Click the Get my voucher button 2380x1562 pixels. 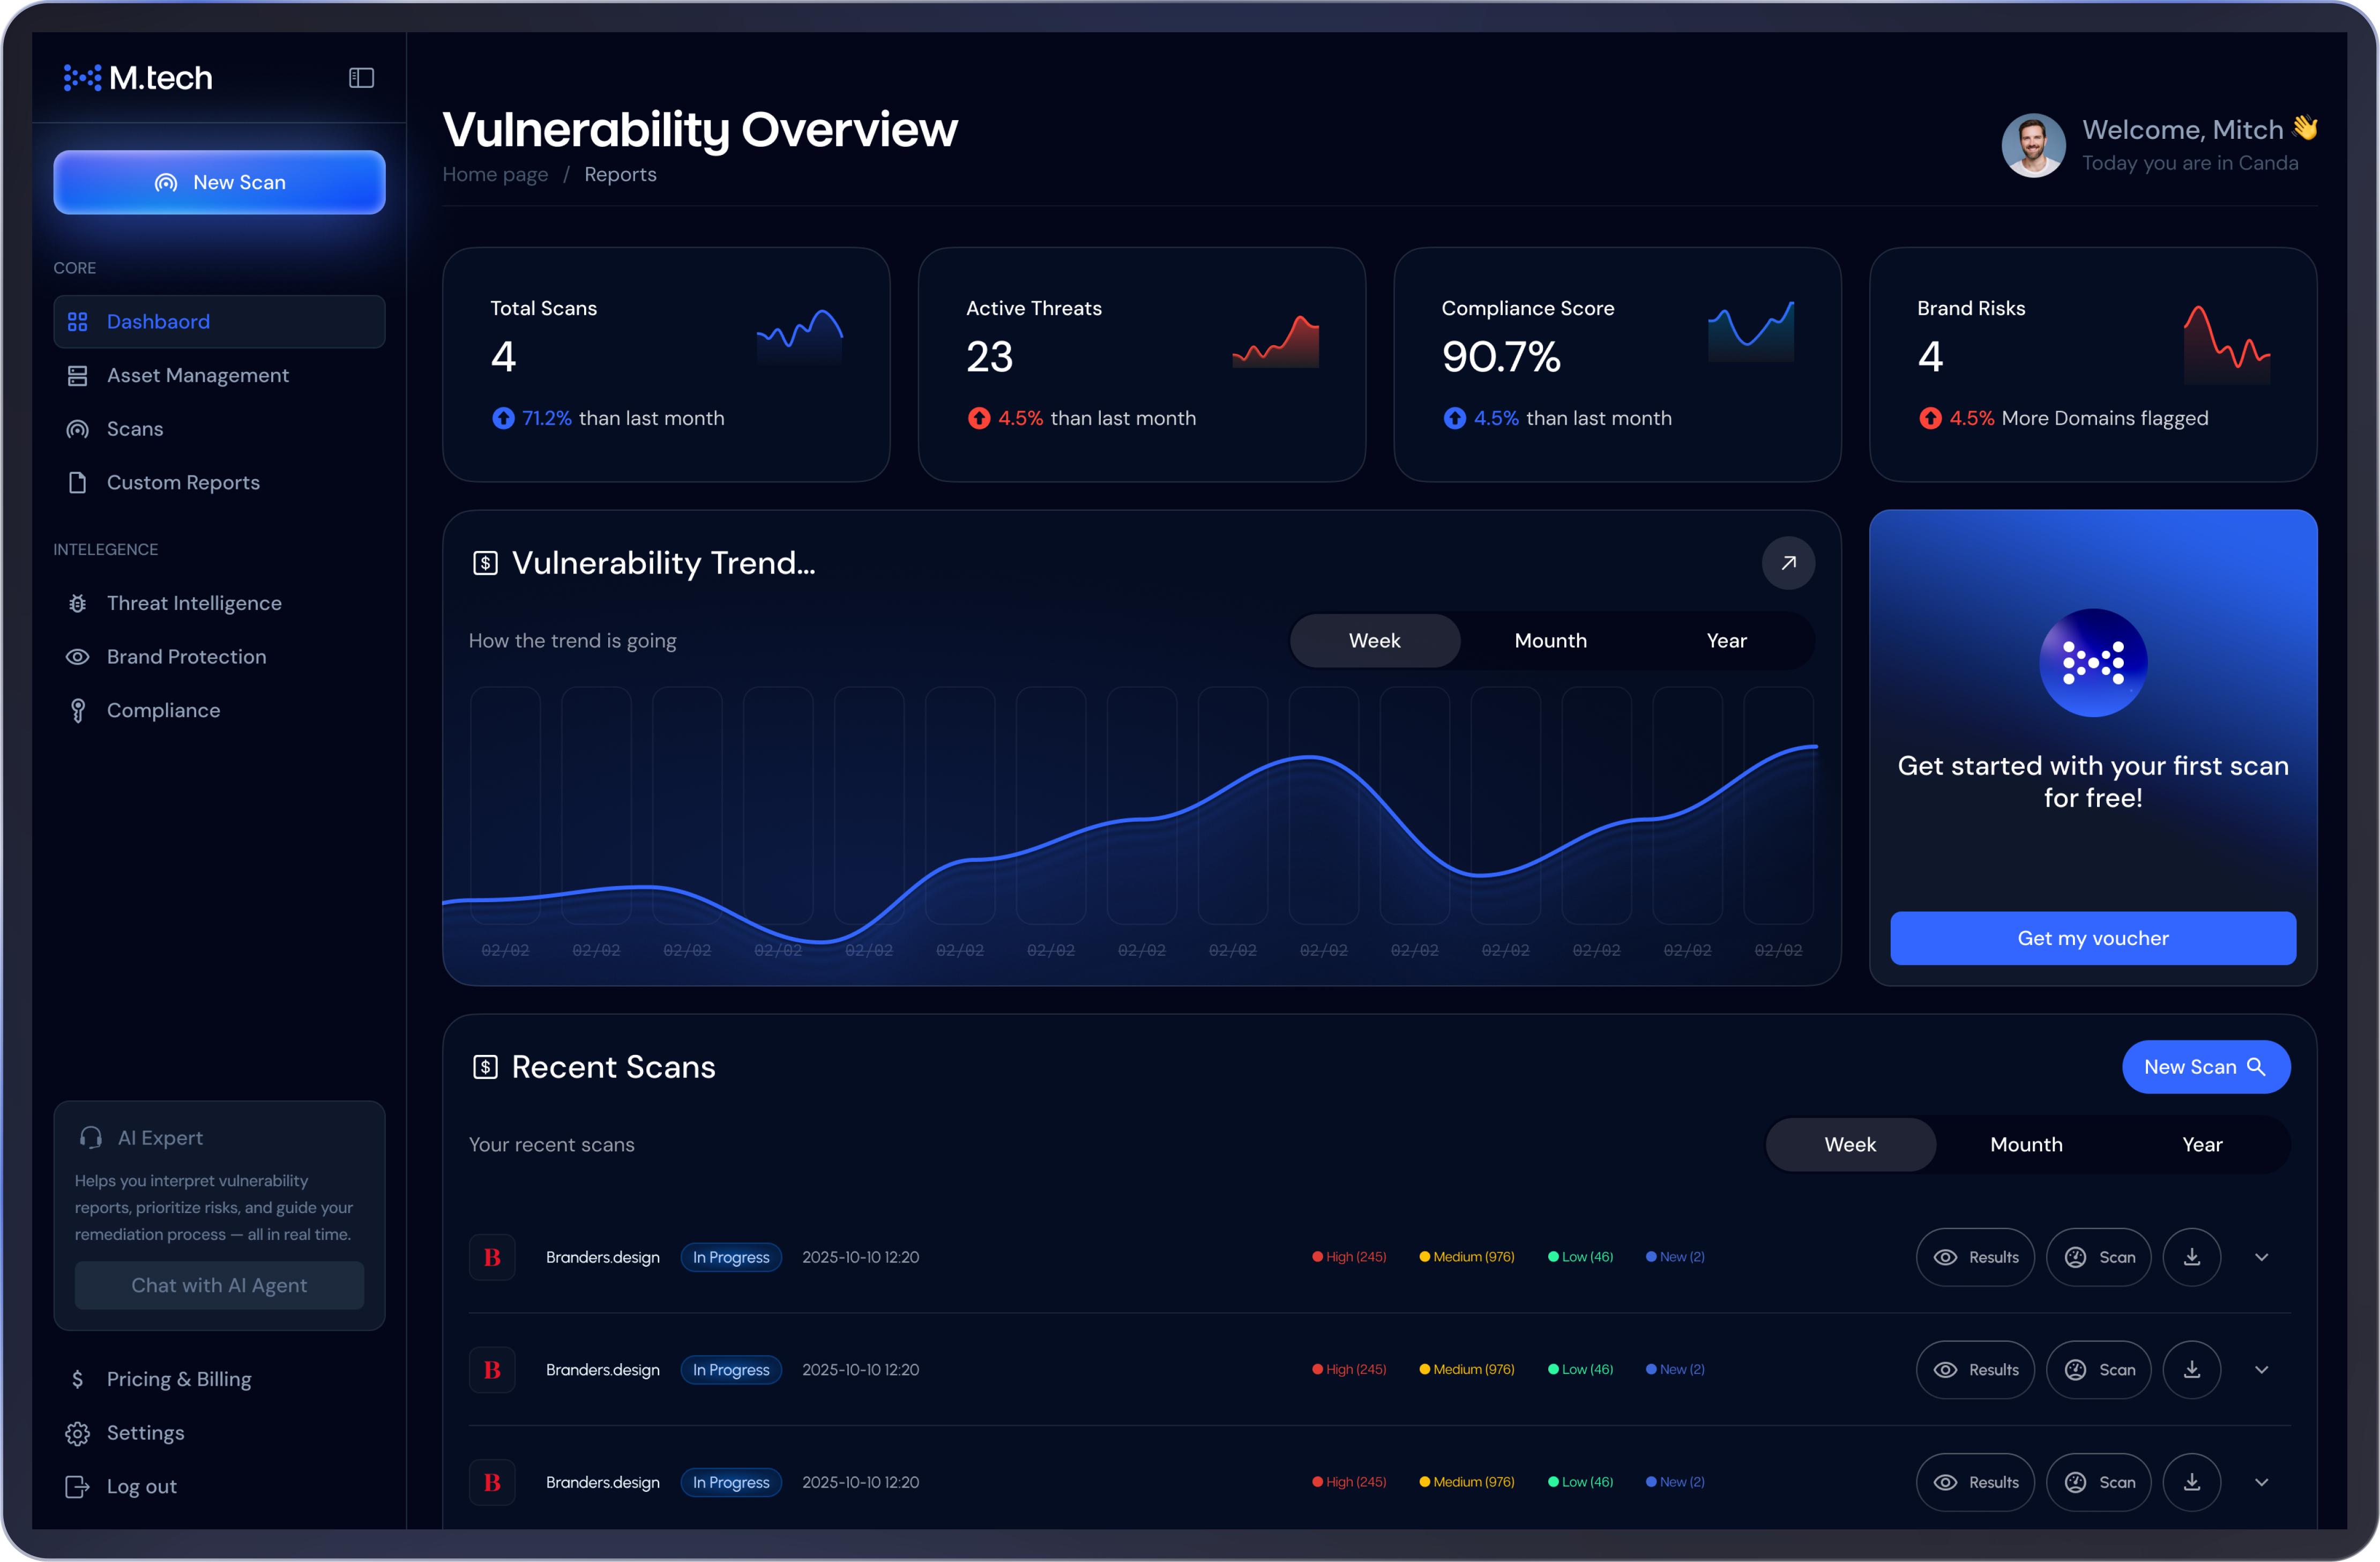click(x=2092, y=938)
